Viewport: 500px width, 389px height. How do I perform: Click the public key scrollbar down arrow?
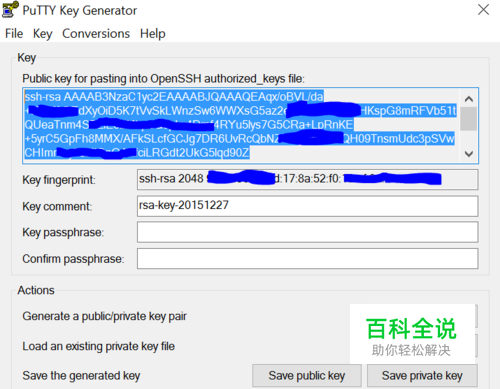469,154
